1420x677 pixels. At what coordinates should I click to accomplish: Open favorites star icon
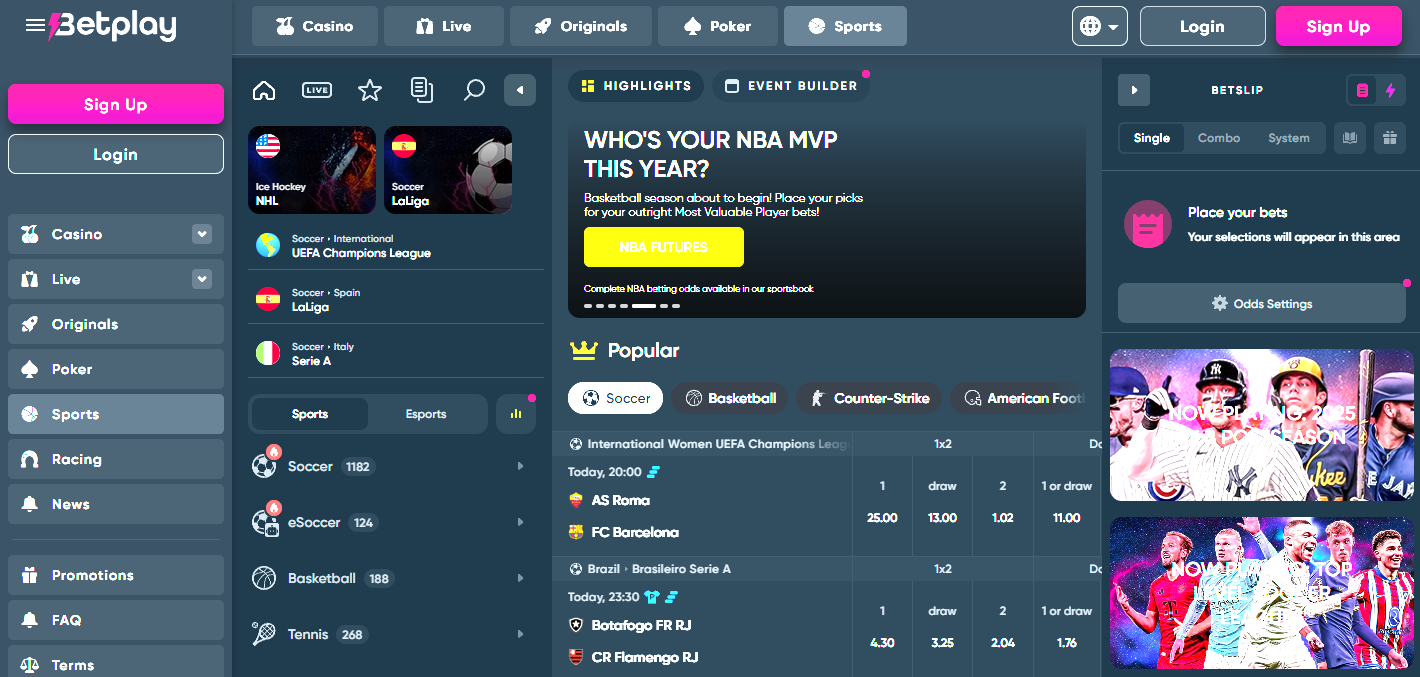(x=370, y=90)
